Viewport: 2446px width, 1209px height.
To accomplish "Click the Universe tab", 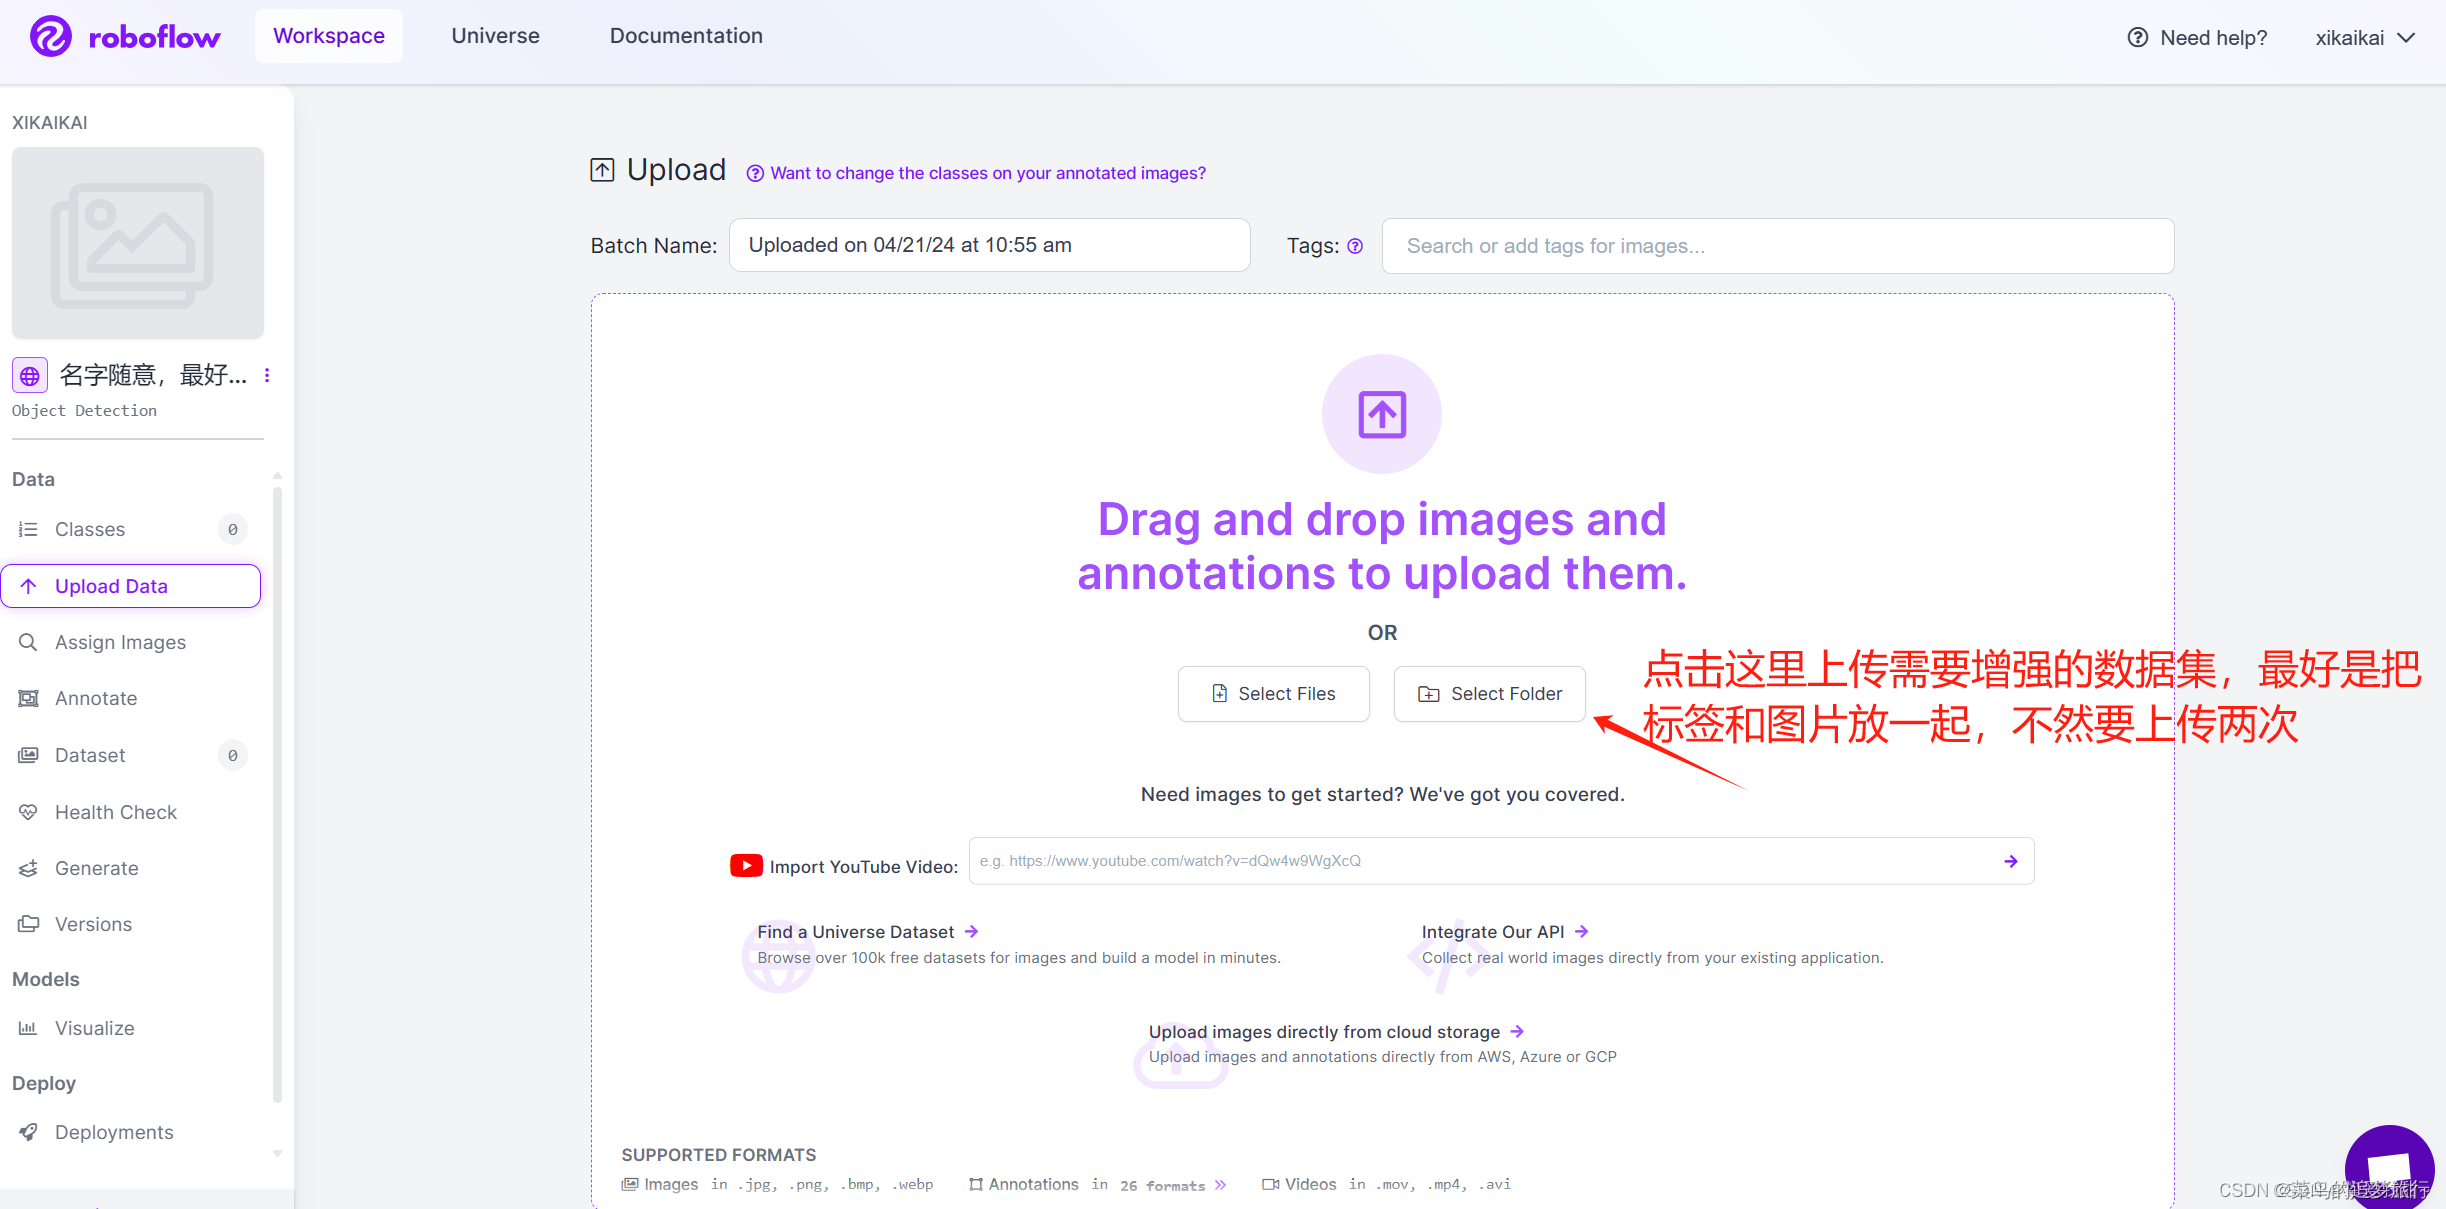I will (496, 34).
